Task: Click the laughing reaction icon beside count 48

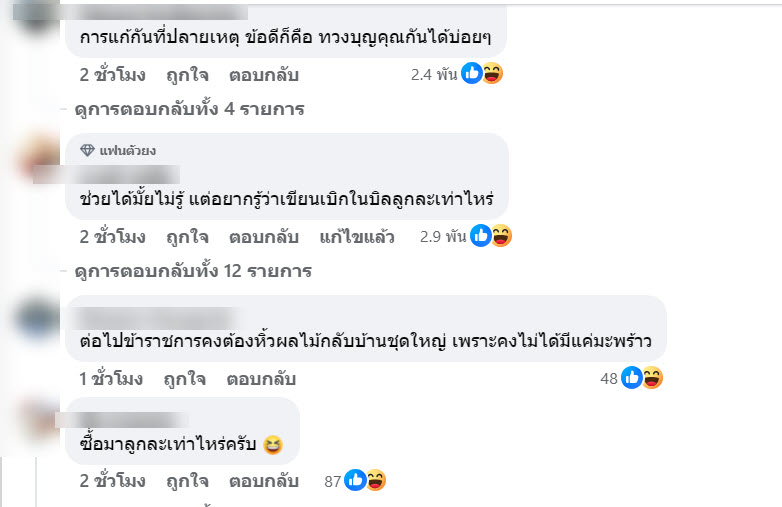Action: coord(652,378)
